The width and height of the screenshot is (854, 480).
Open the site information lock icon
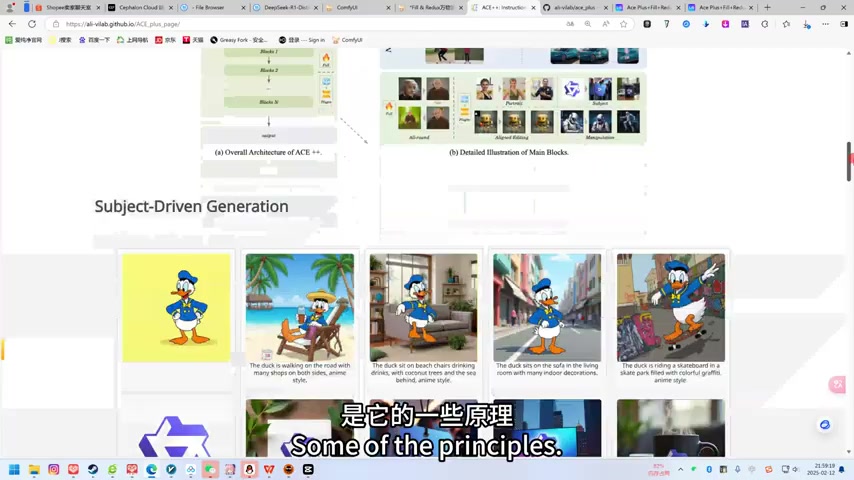click(x=56, y=24)
